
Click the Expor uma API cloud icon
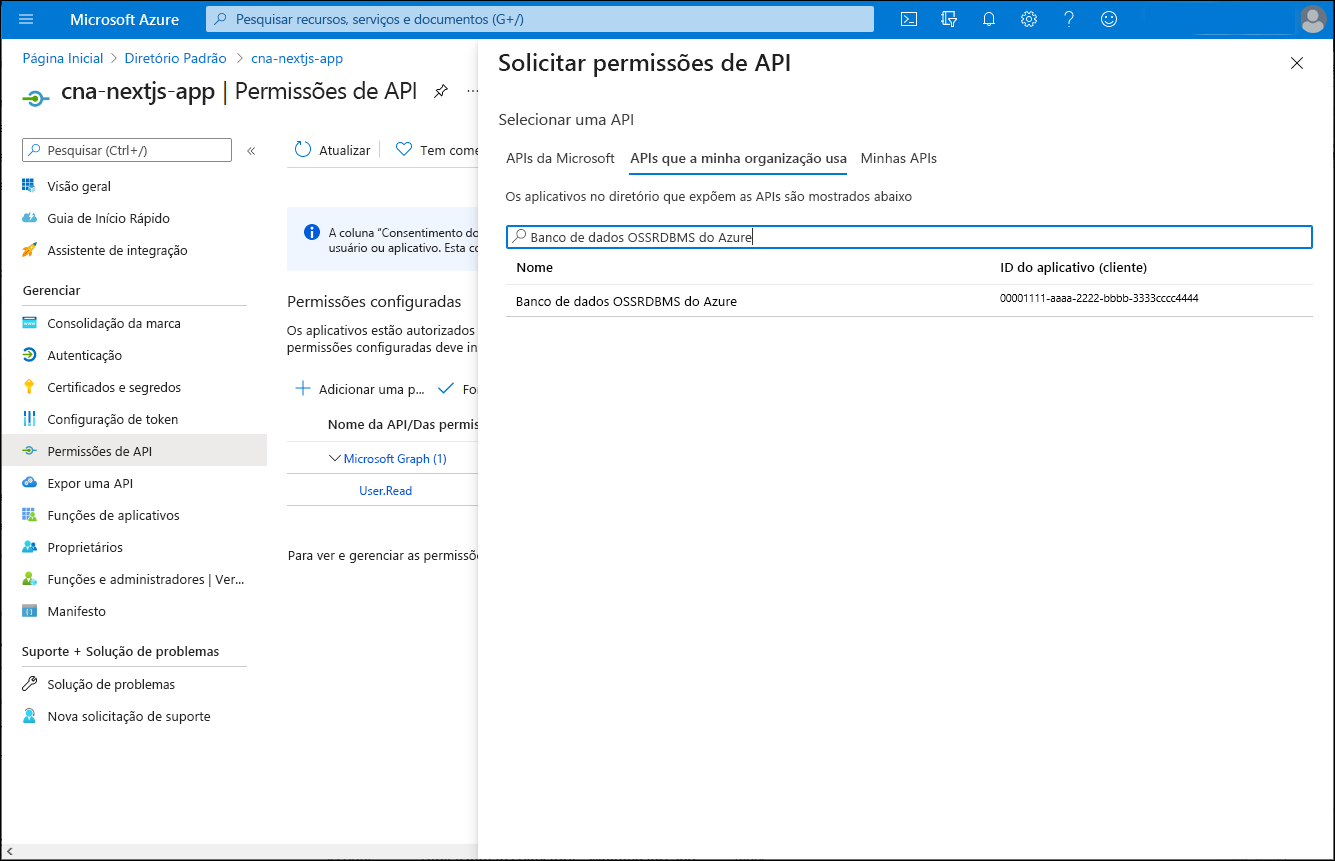point(29,483)
